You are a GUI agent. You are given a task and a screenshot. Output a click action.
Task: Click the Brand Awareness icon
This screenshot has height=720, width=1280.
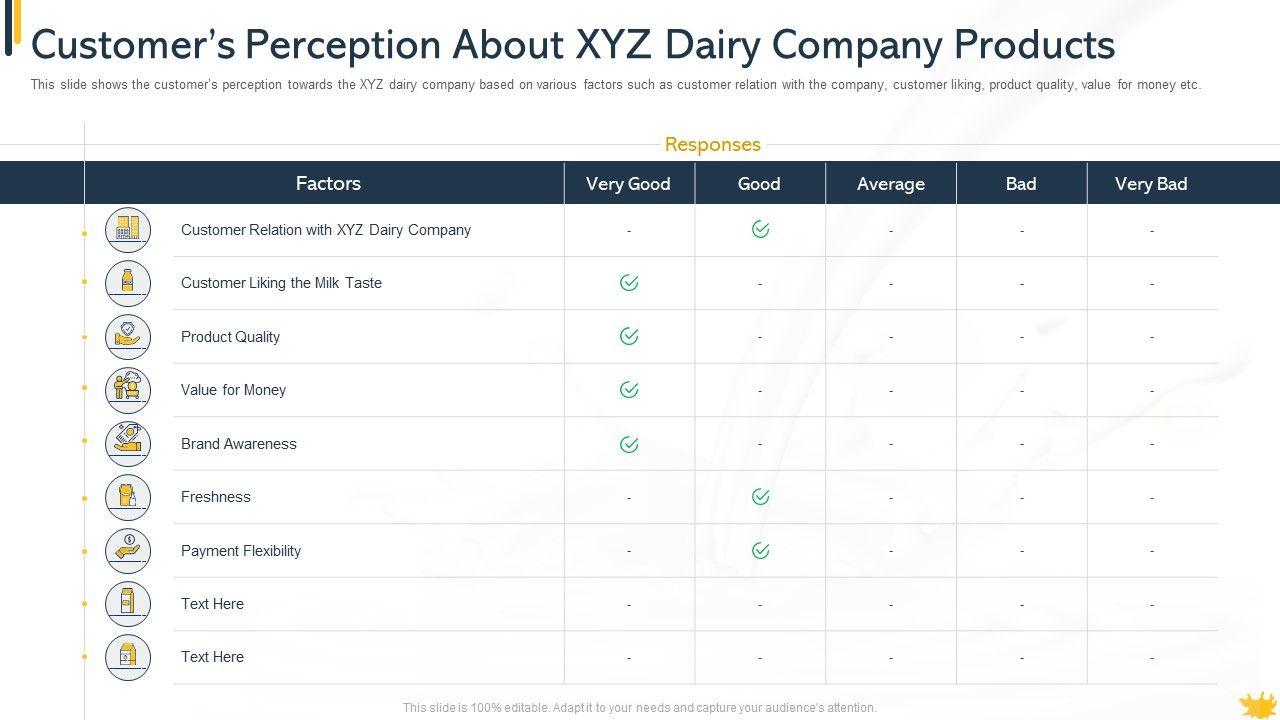point(128,444)
